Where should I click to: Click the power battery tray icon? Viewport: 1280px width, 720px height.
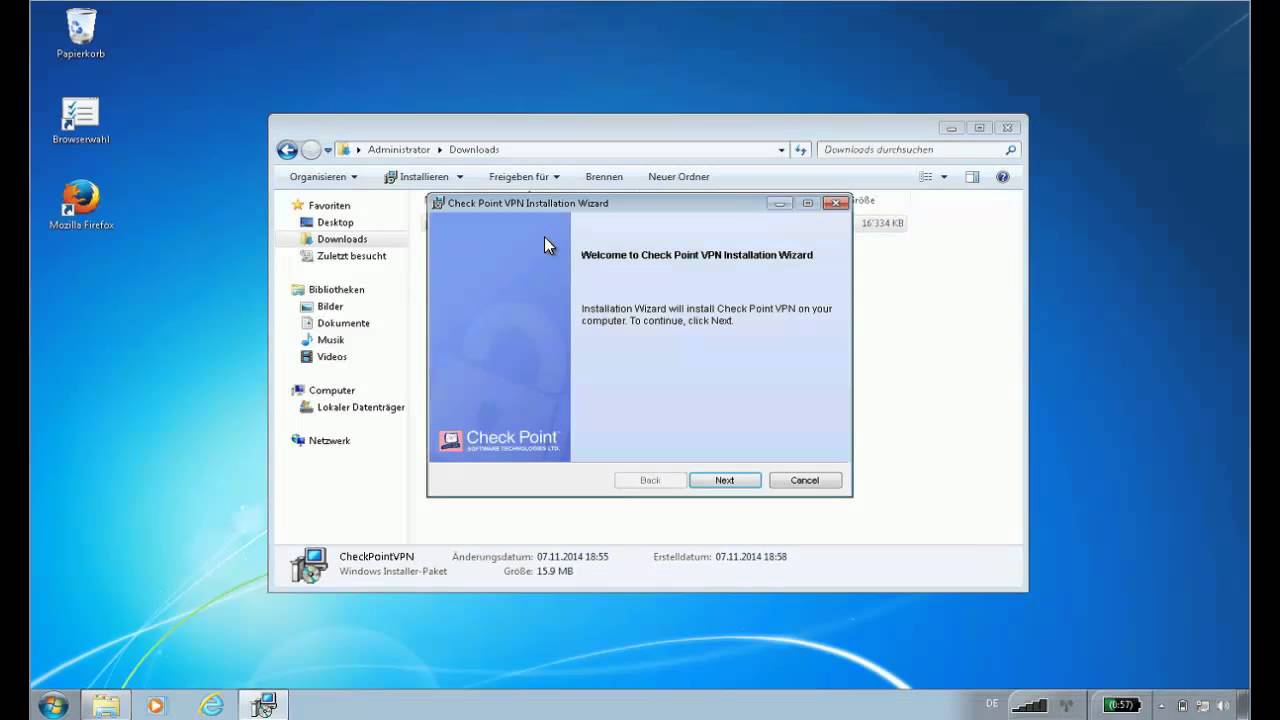[x=1183, y=705]
